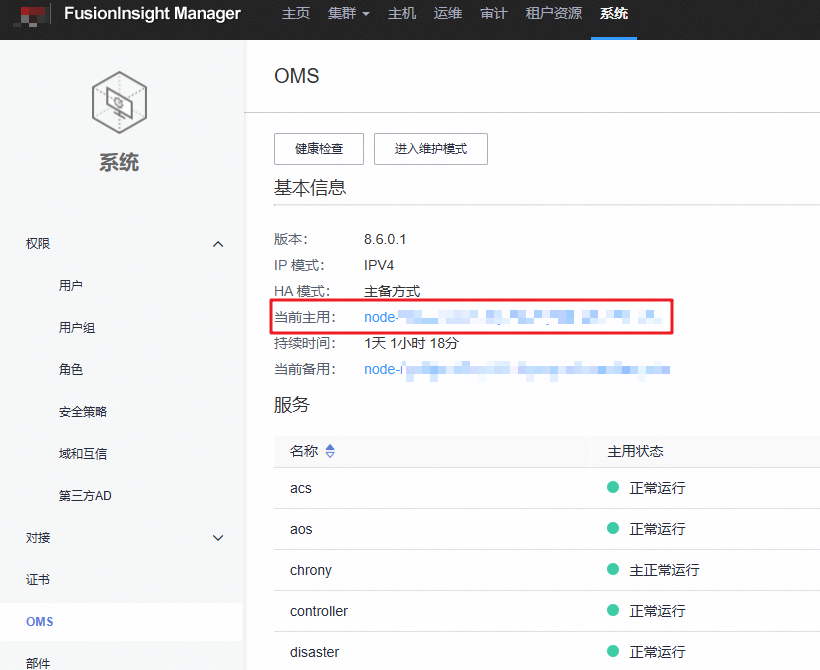820x670 pixels.
Task: Click the FusionInsight Manager logo icon
Action: [32, 14]
